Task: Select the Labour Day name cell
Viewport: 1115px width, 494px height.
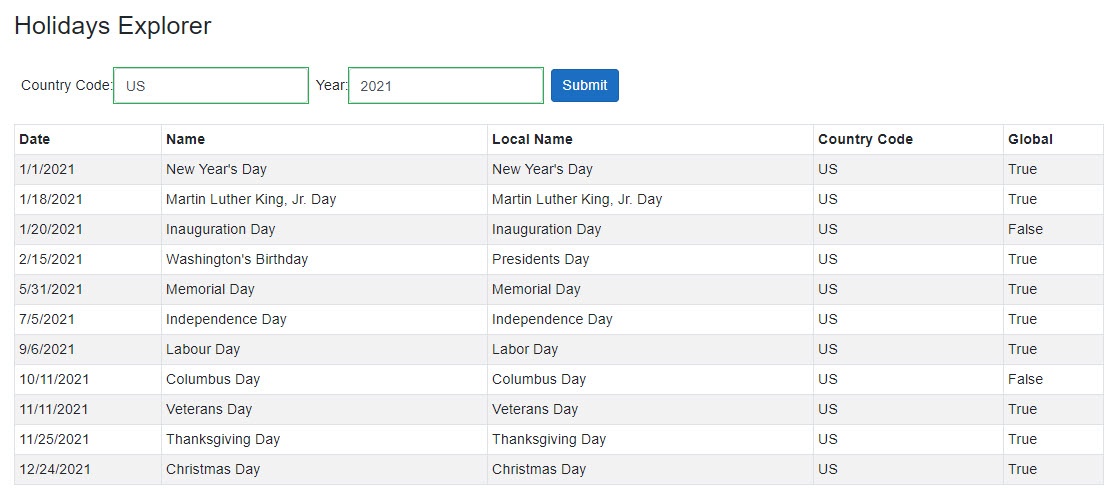Action: tap(203, 349)
